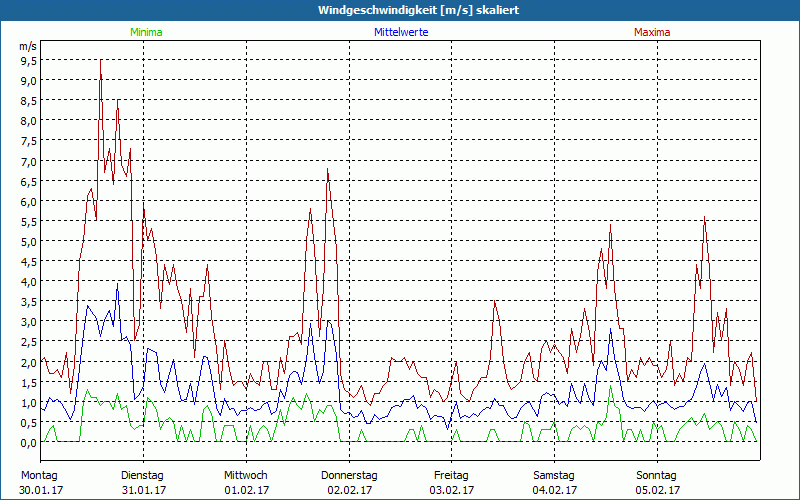This screenshot has height=500, width=800.
Task: Click the 2,5 y-axis value
Action: tap(29, 342)
